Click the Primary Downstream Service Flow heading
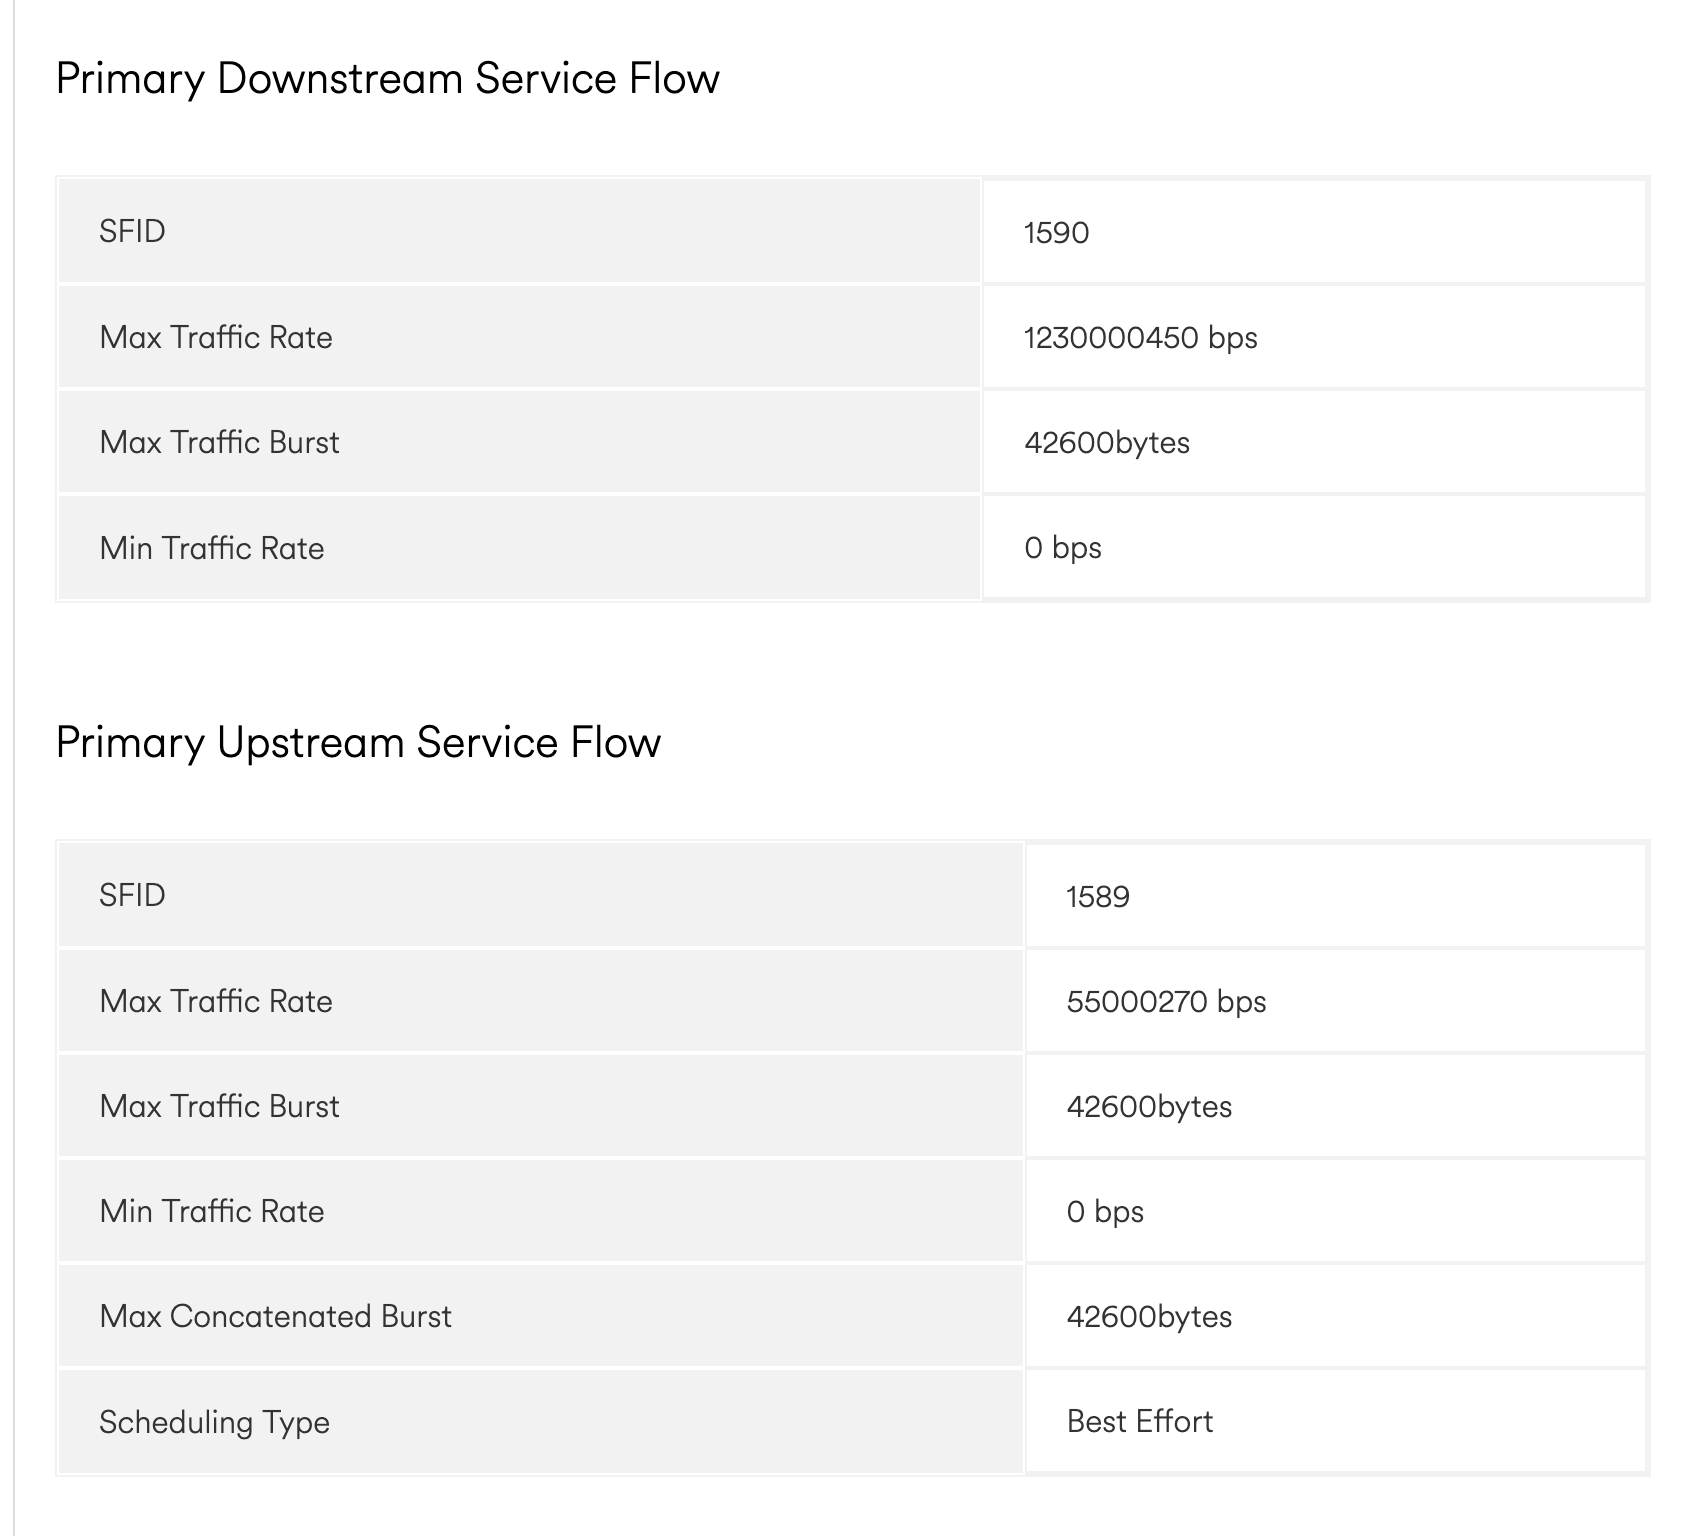This screenshot has height=1536, width=1686. (387, 79)
